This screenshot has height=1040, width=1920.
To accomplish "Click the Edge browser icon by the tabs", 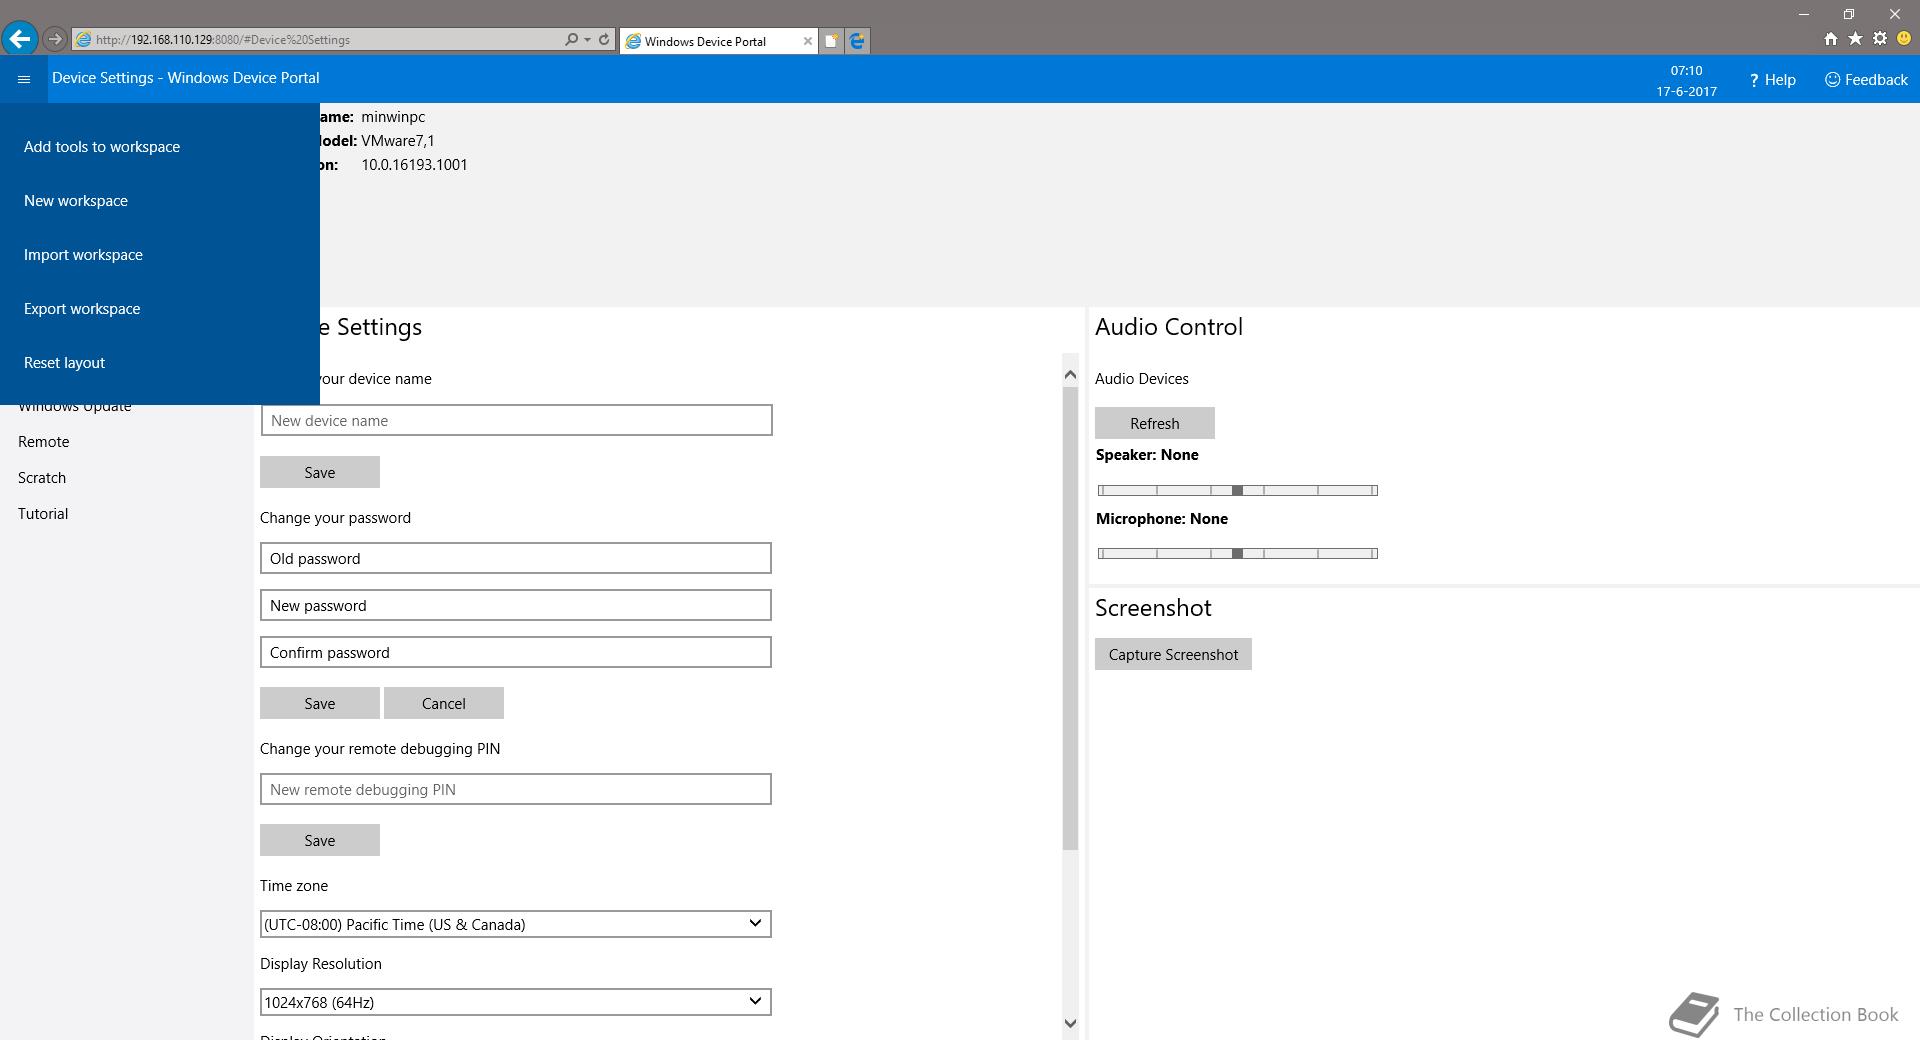I will (857, 41).
